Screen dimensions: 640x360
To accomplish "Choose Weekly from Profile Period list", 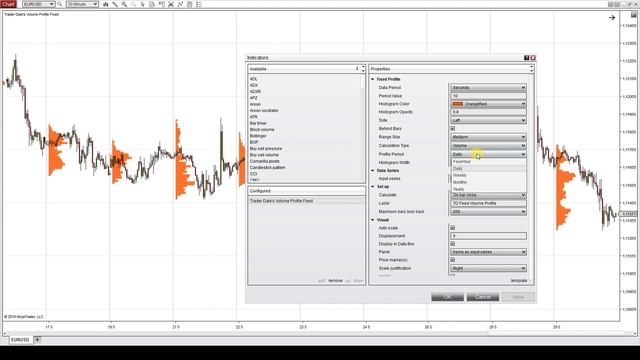I will [488, 176].
